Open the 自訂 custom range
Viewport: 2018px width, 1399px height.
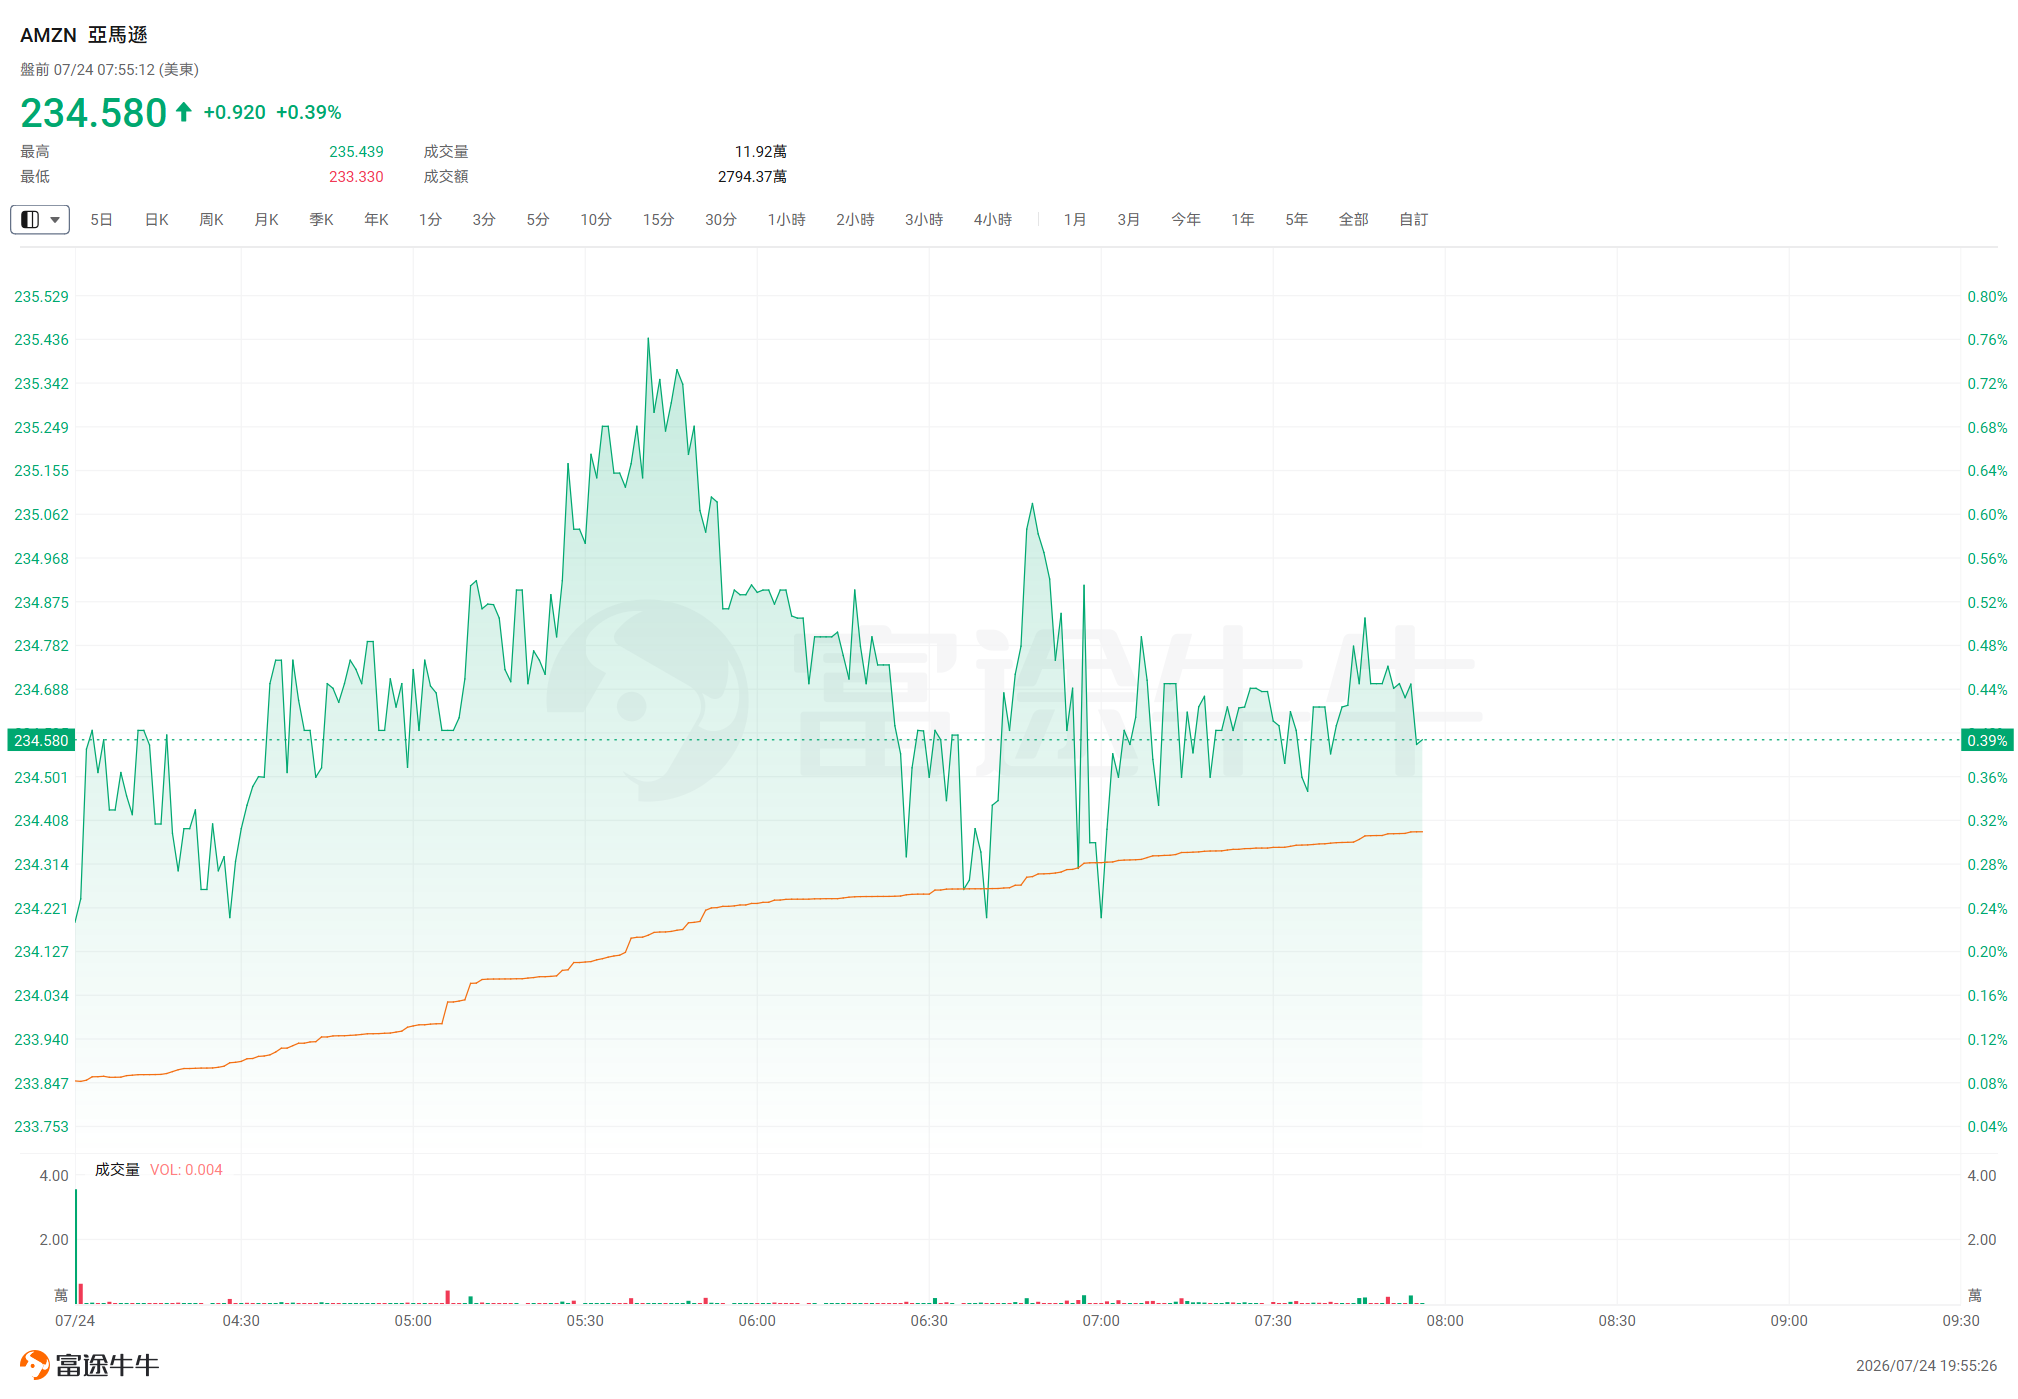click(1413, 219)
